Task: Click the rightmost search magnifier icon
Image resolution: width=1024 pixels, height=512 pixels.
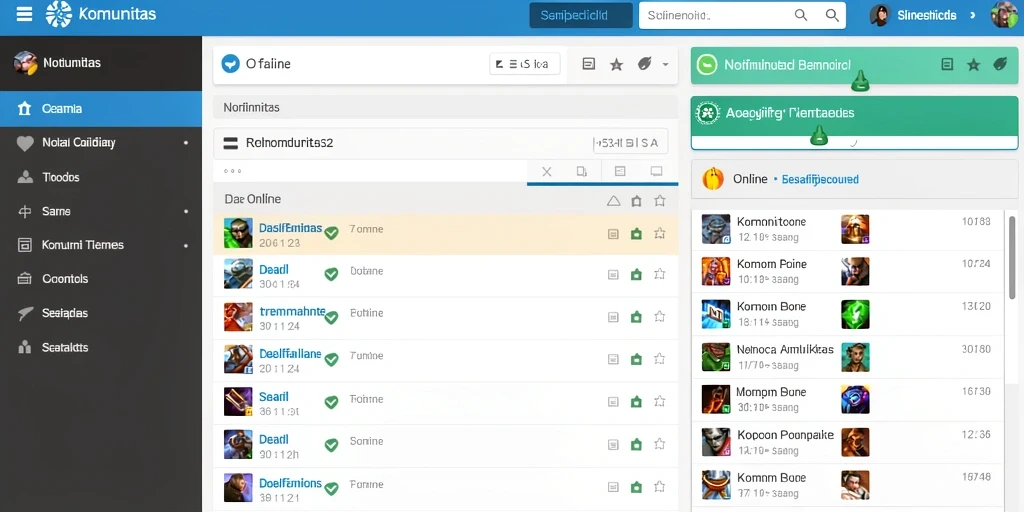Action: 832,15
